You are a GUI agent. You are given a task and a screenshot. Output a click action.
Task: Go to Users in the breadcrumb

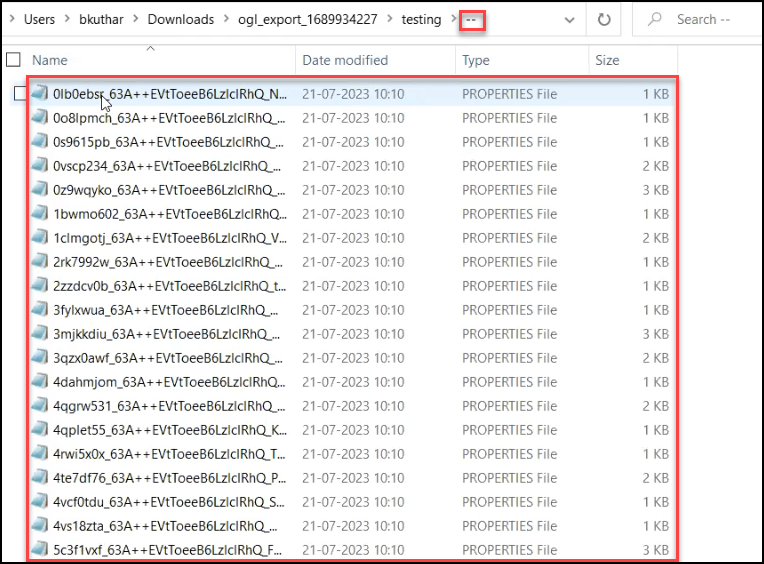pyautogui.click(x=39, y=19)
